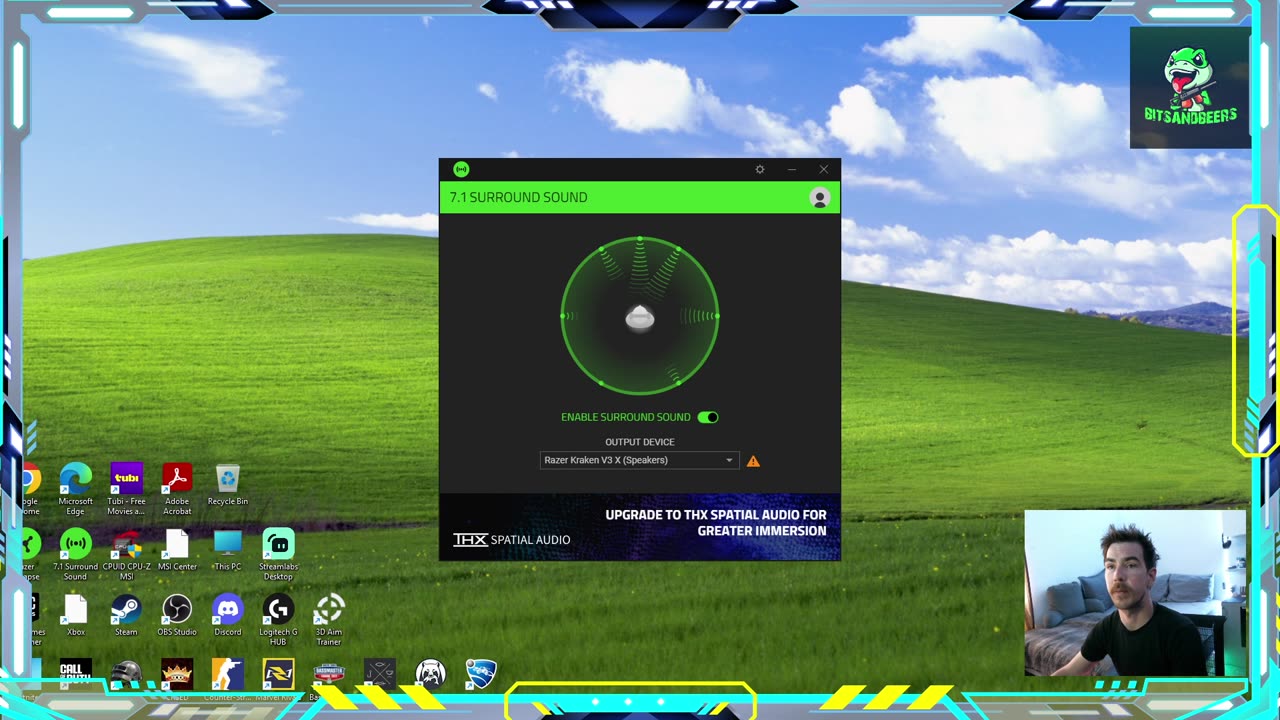Select the OBS Studio shortcut
The width and height of the screenshot is (1280, 720).
pyautogui.click(x=177, y=615)
